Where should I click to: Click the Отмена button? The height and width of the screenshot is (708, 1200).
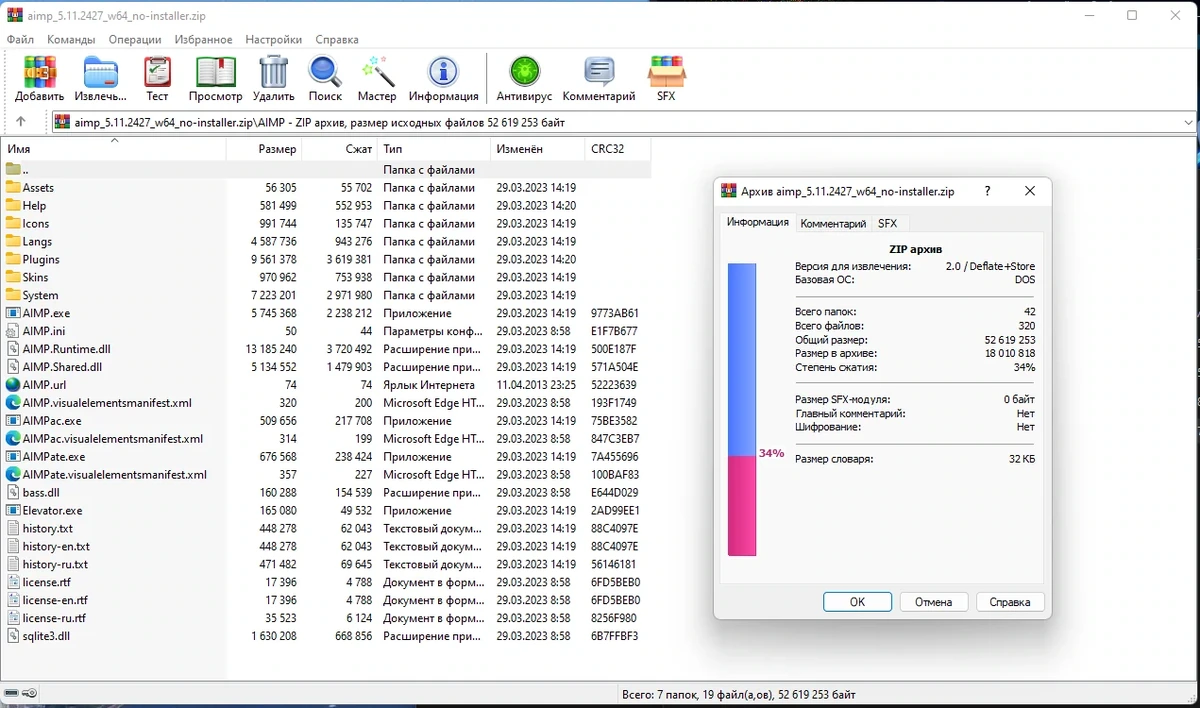click(x=933, y=602)
